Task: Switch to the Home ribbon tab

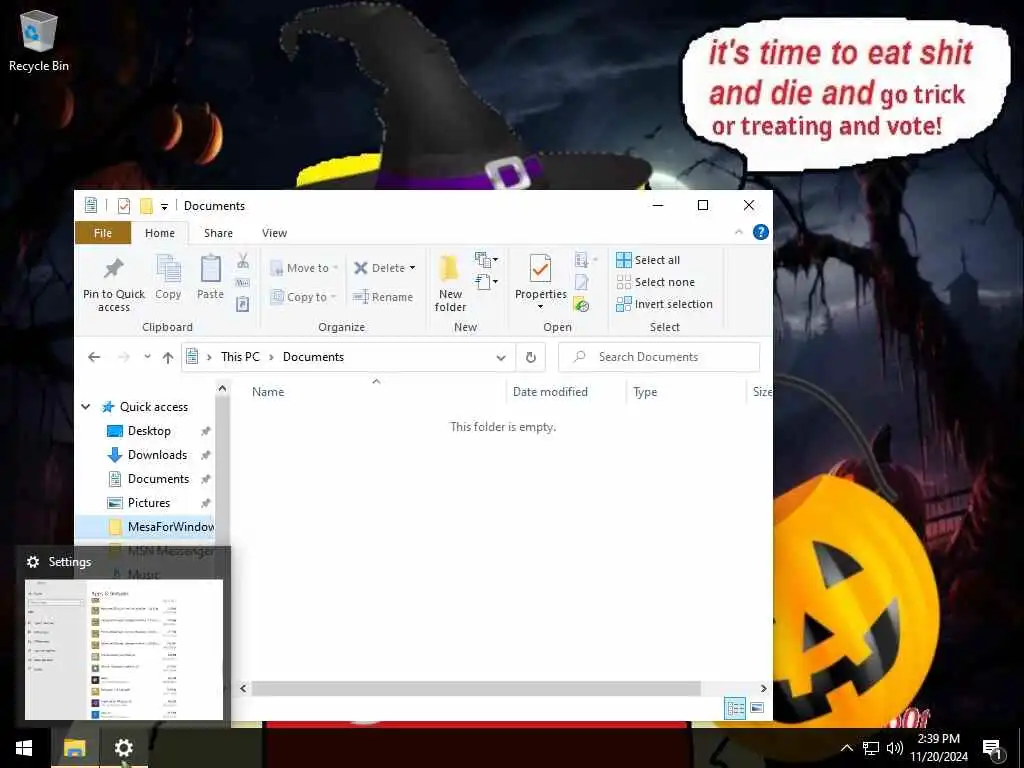Action: [x=160, y=233]
